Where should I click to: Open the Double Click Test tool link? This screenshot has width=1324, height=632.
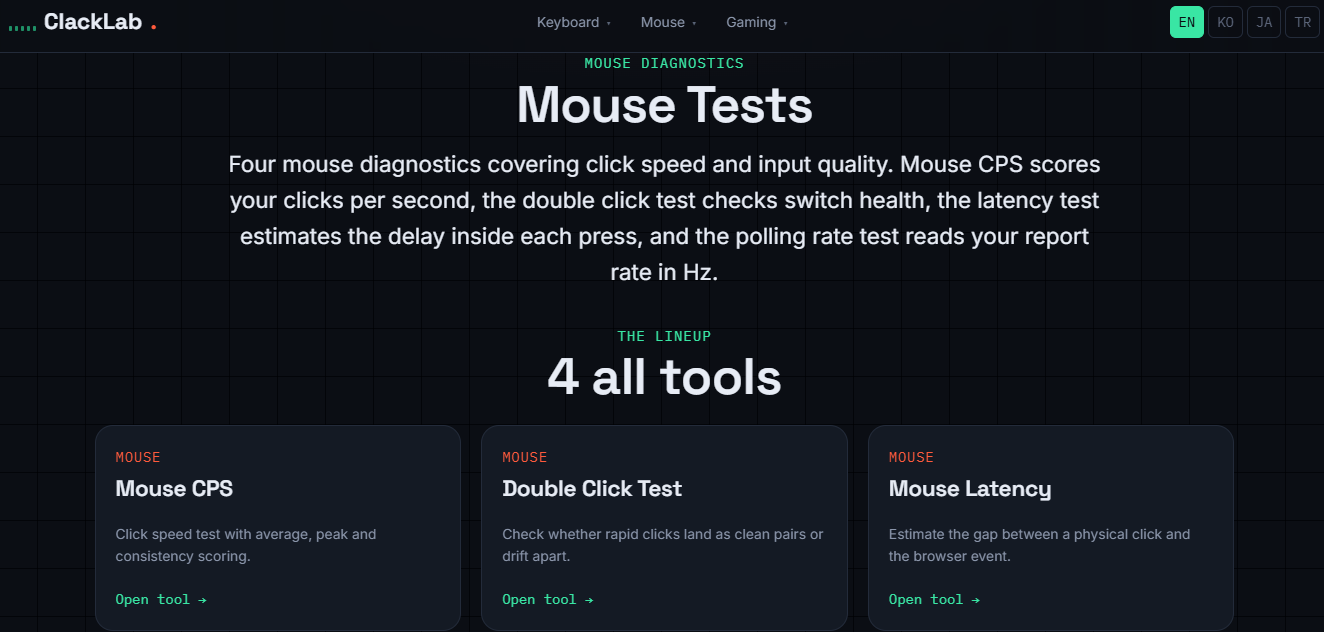click(548, 599)
